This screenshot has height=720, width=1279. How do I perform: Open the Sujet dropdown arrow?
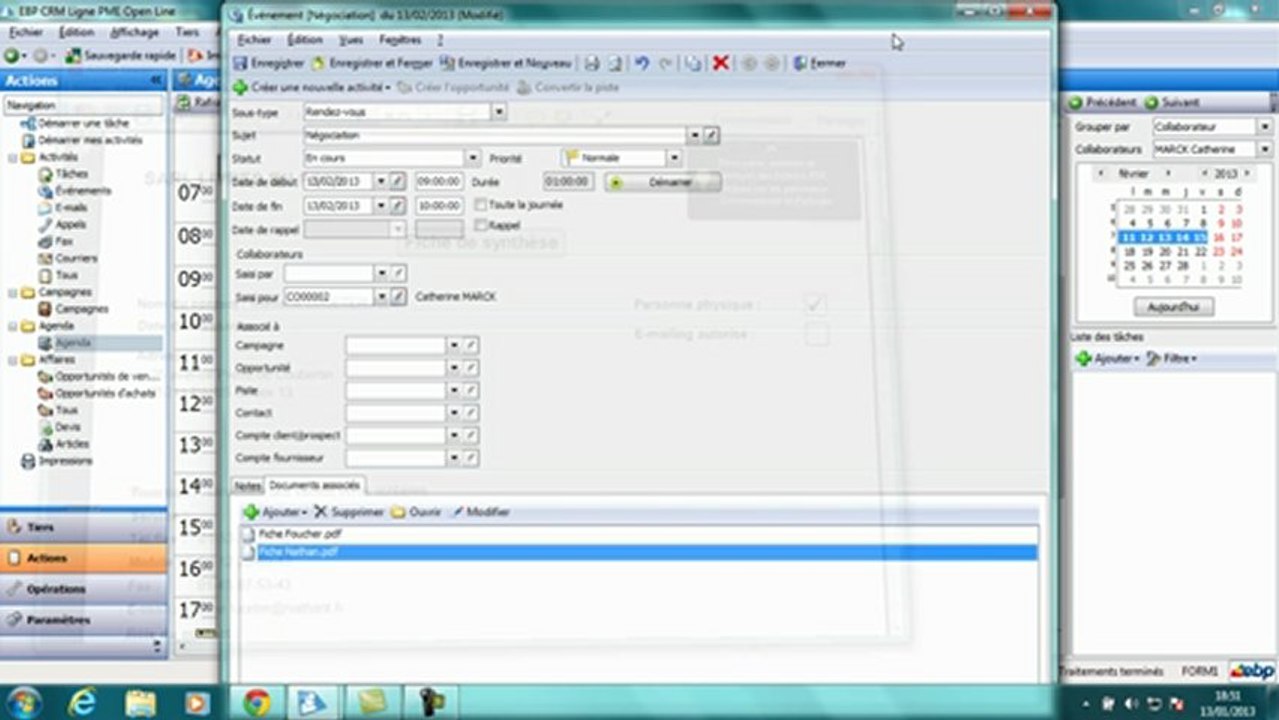point(694,135)
